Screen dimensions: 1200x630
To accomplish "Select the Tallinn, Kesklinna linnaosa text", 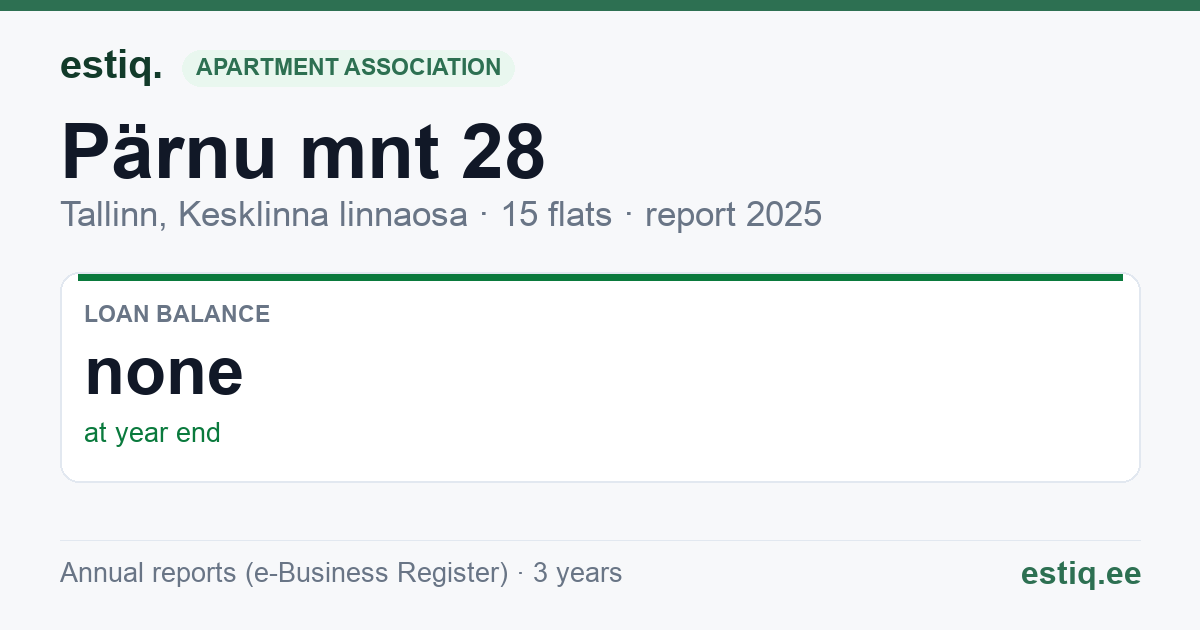I will click(264, 214).
